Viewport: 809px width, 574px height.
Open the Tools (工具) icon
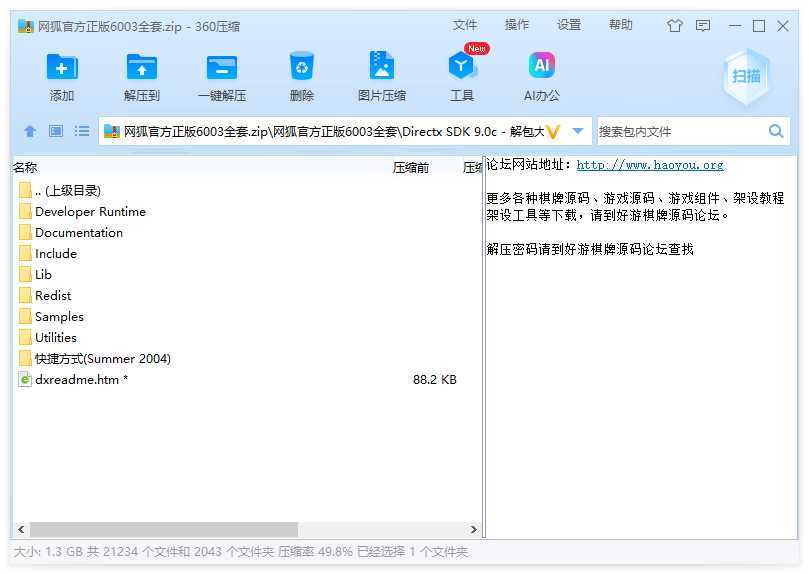coord(462,65)
